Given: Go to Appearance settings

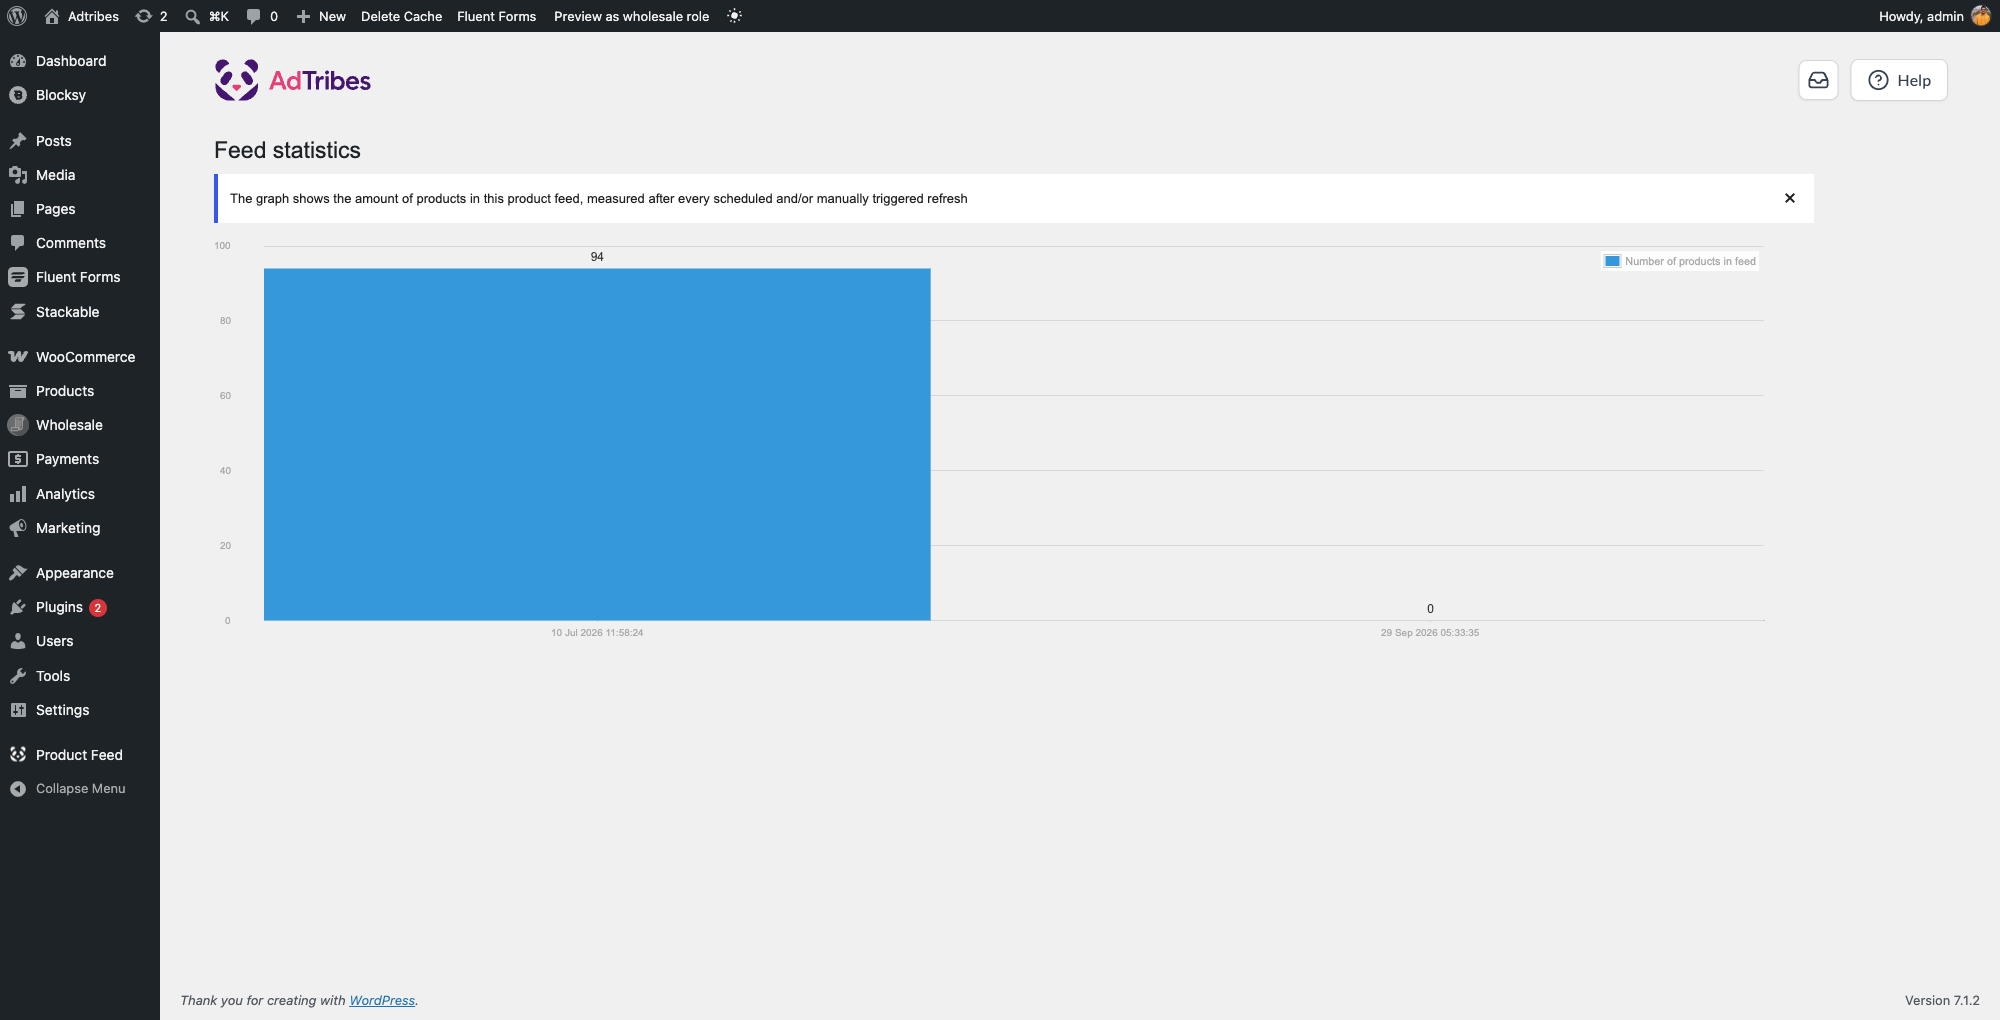Looking at the screenshot, I should [x=80, y=573].
